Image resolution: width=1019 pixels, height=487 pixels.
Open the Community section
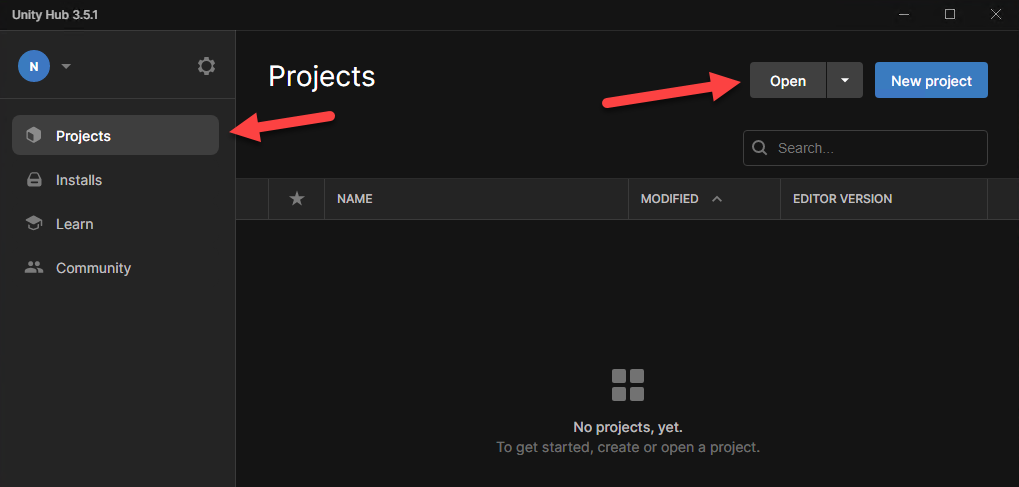(116, 268)
